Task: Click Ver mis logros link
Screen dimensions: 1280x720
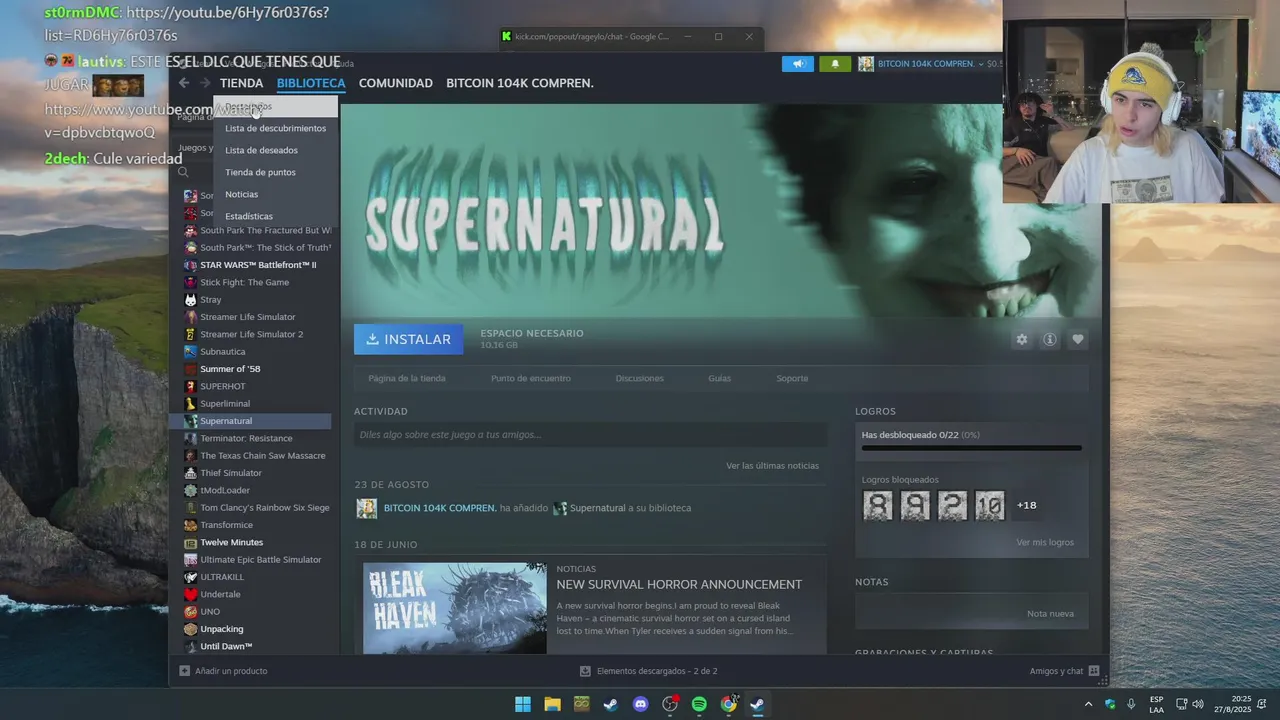Action: coord(1045,542)
